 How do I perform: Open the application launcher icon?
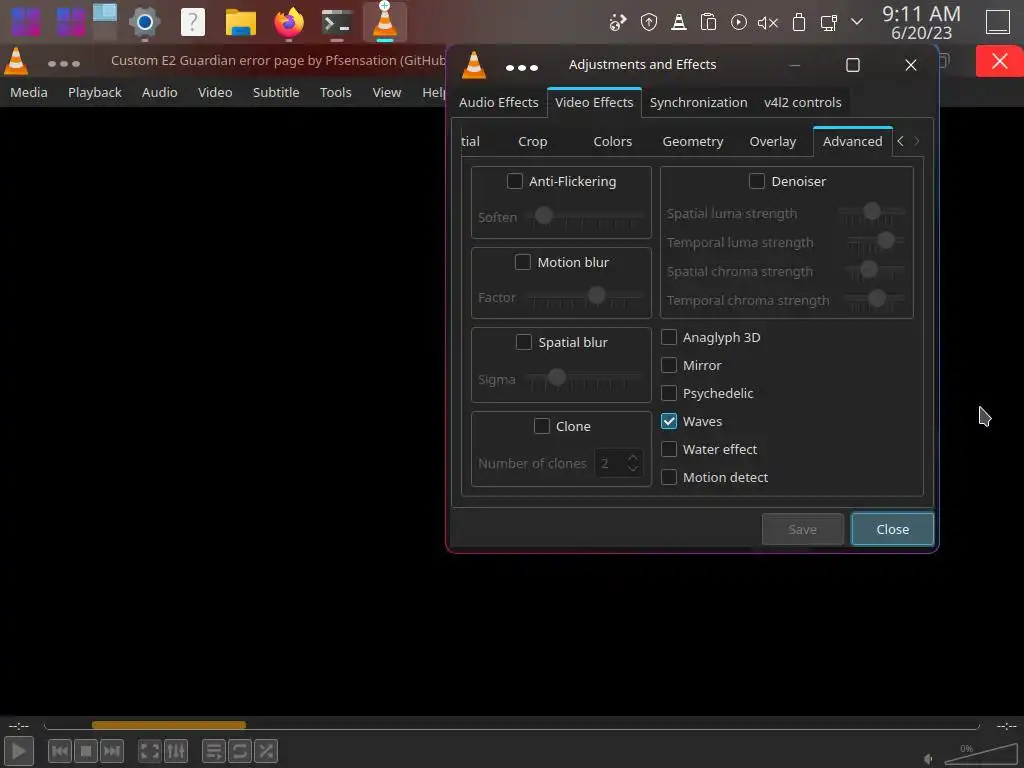point(26,22)
